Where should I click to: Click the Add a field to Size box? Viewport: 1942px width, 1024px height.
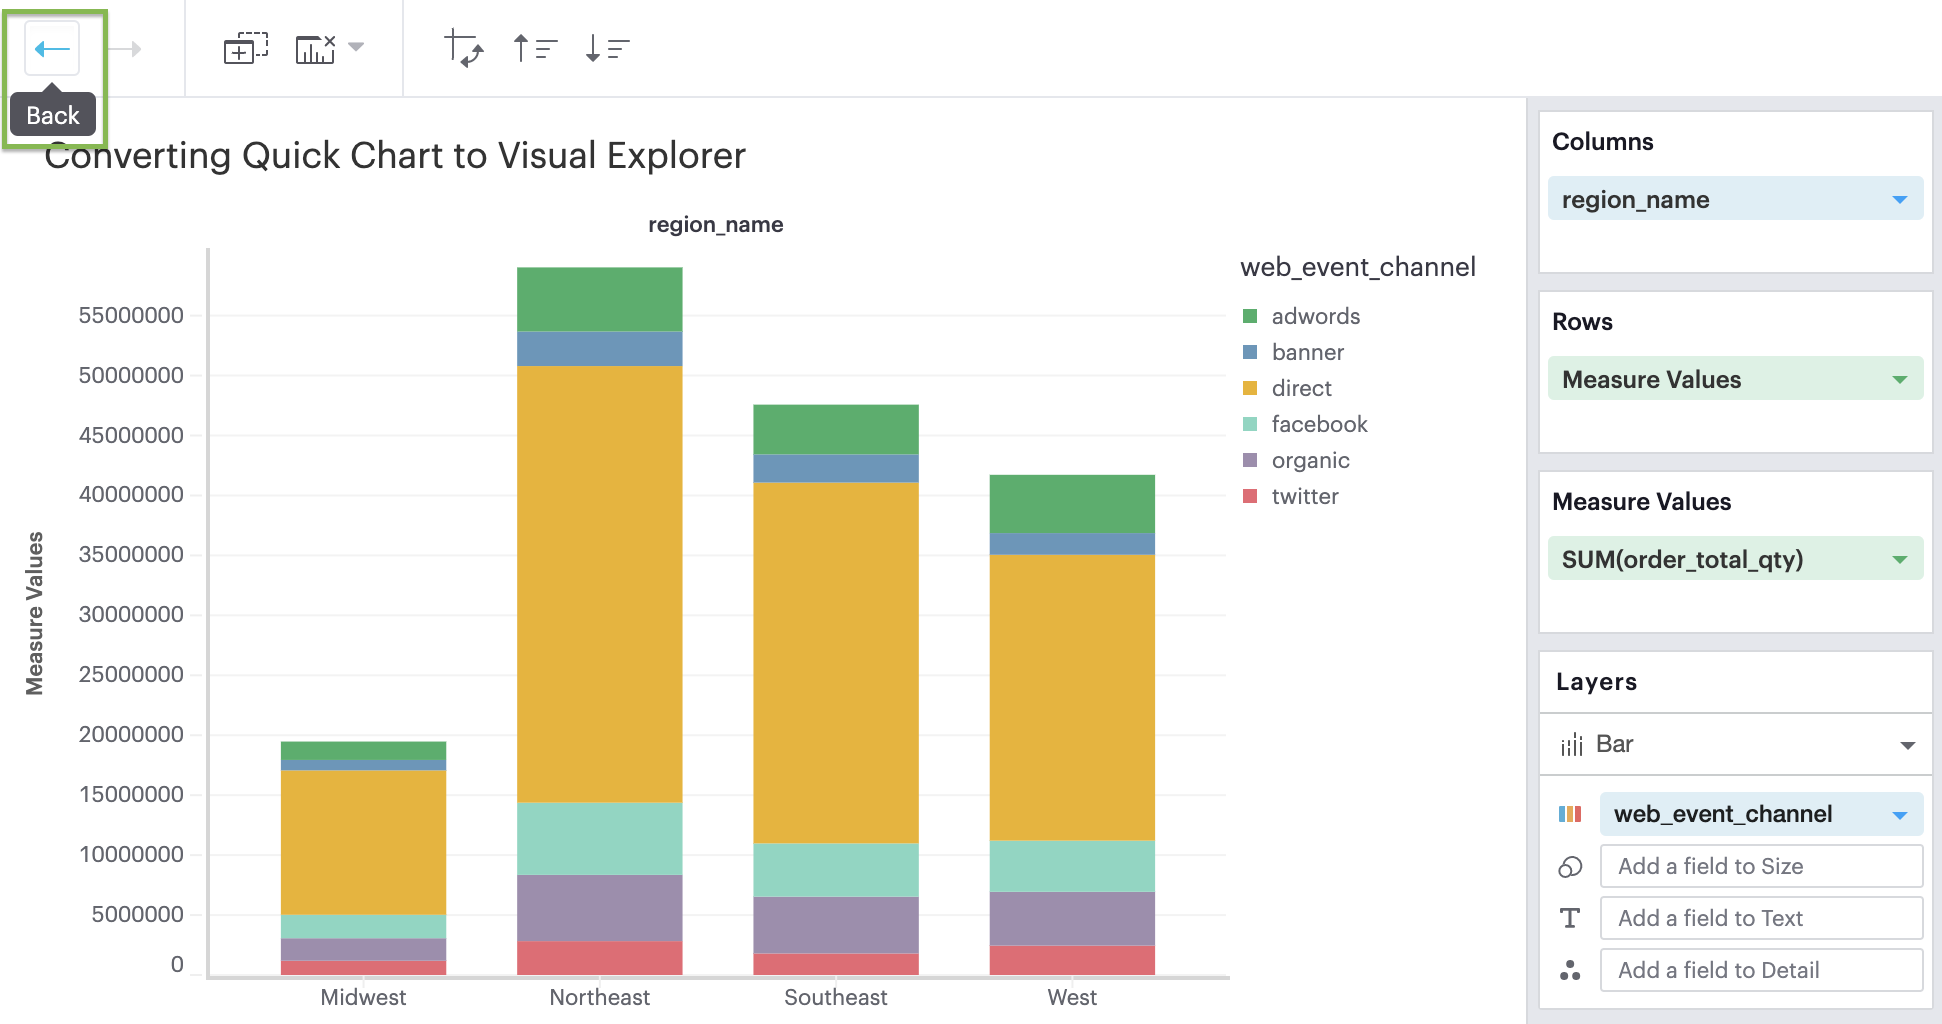1761,866
